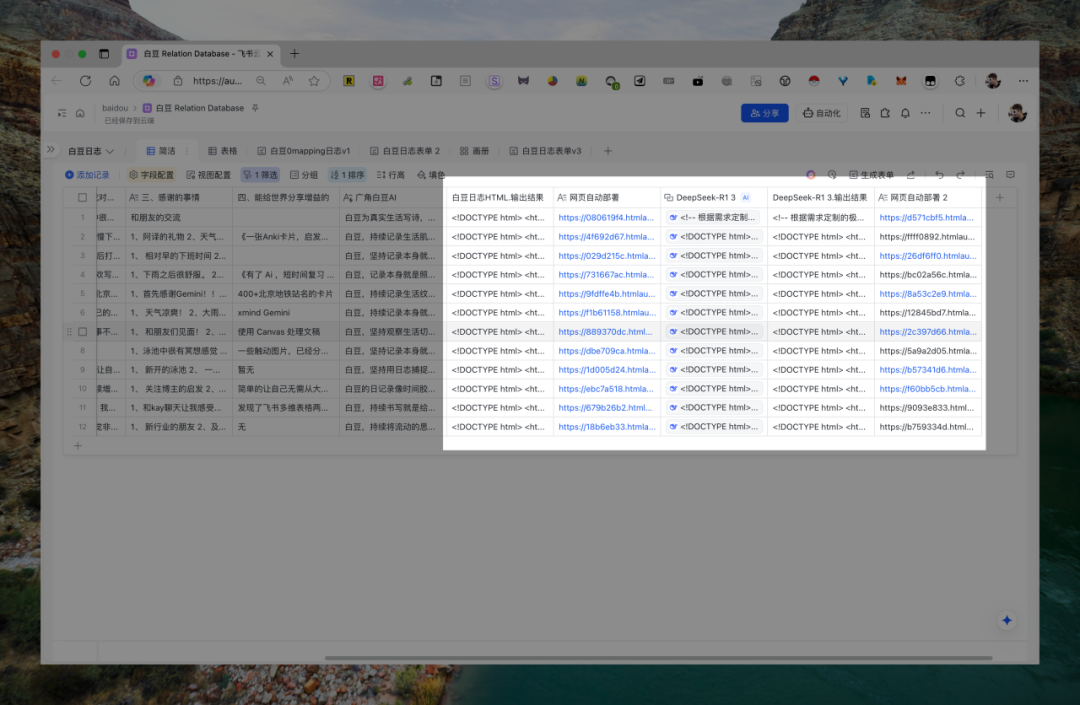1080x705 pixels.
Task: Click the blue 分享 share button
Action: (x=765, y=113)
